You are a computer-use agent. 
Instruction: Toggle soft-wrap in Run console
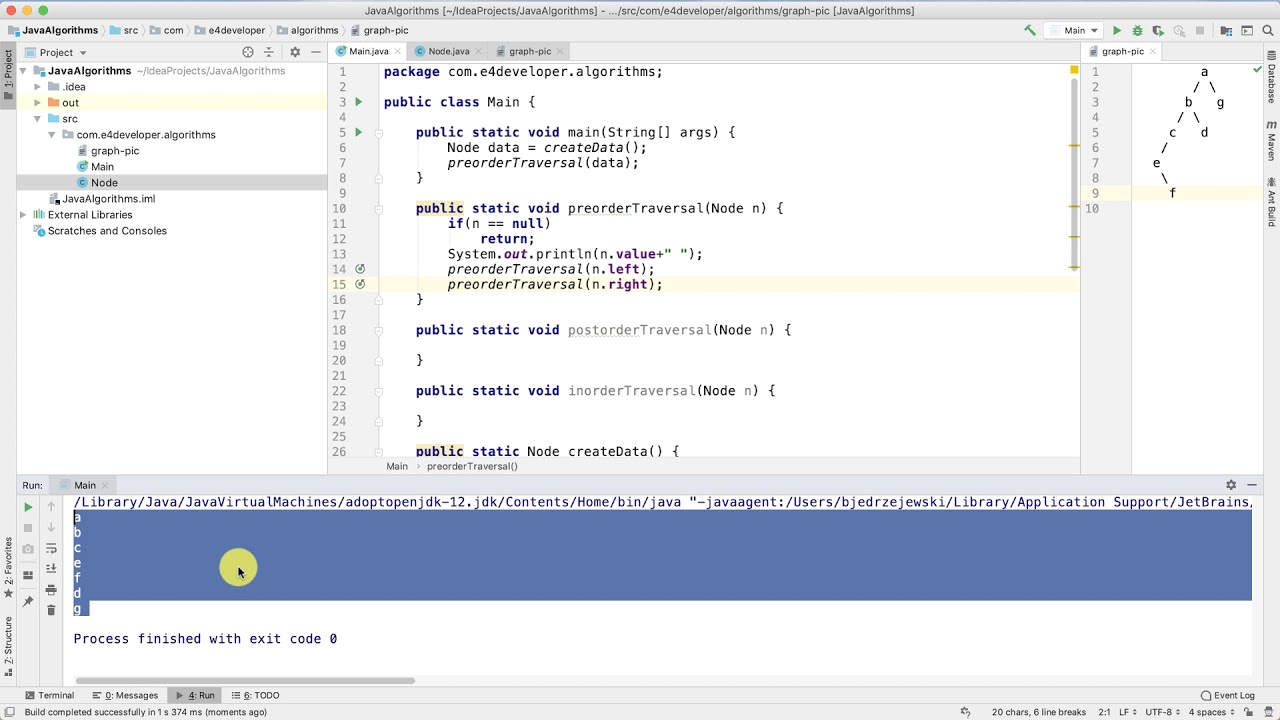click(x=51, y=549)
